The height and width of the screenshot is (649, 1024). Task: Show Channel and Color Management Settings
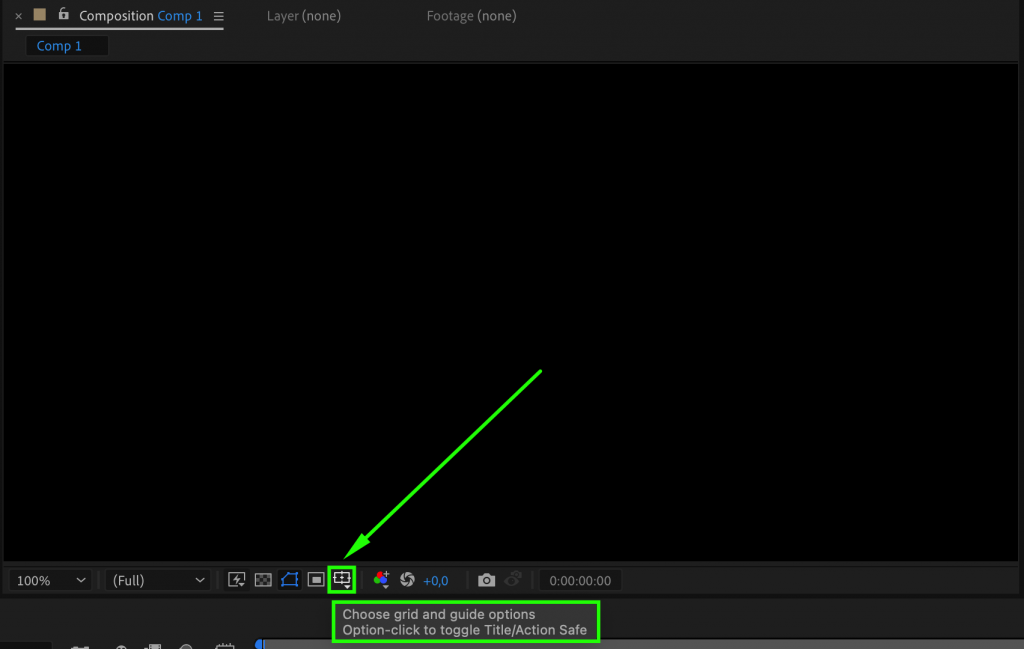point(381,580)
